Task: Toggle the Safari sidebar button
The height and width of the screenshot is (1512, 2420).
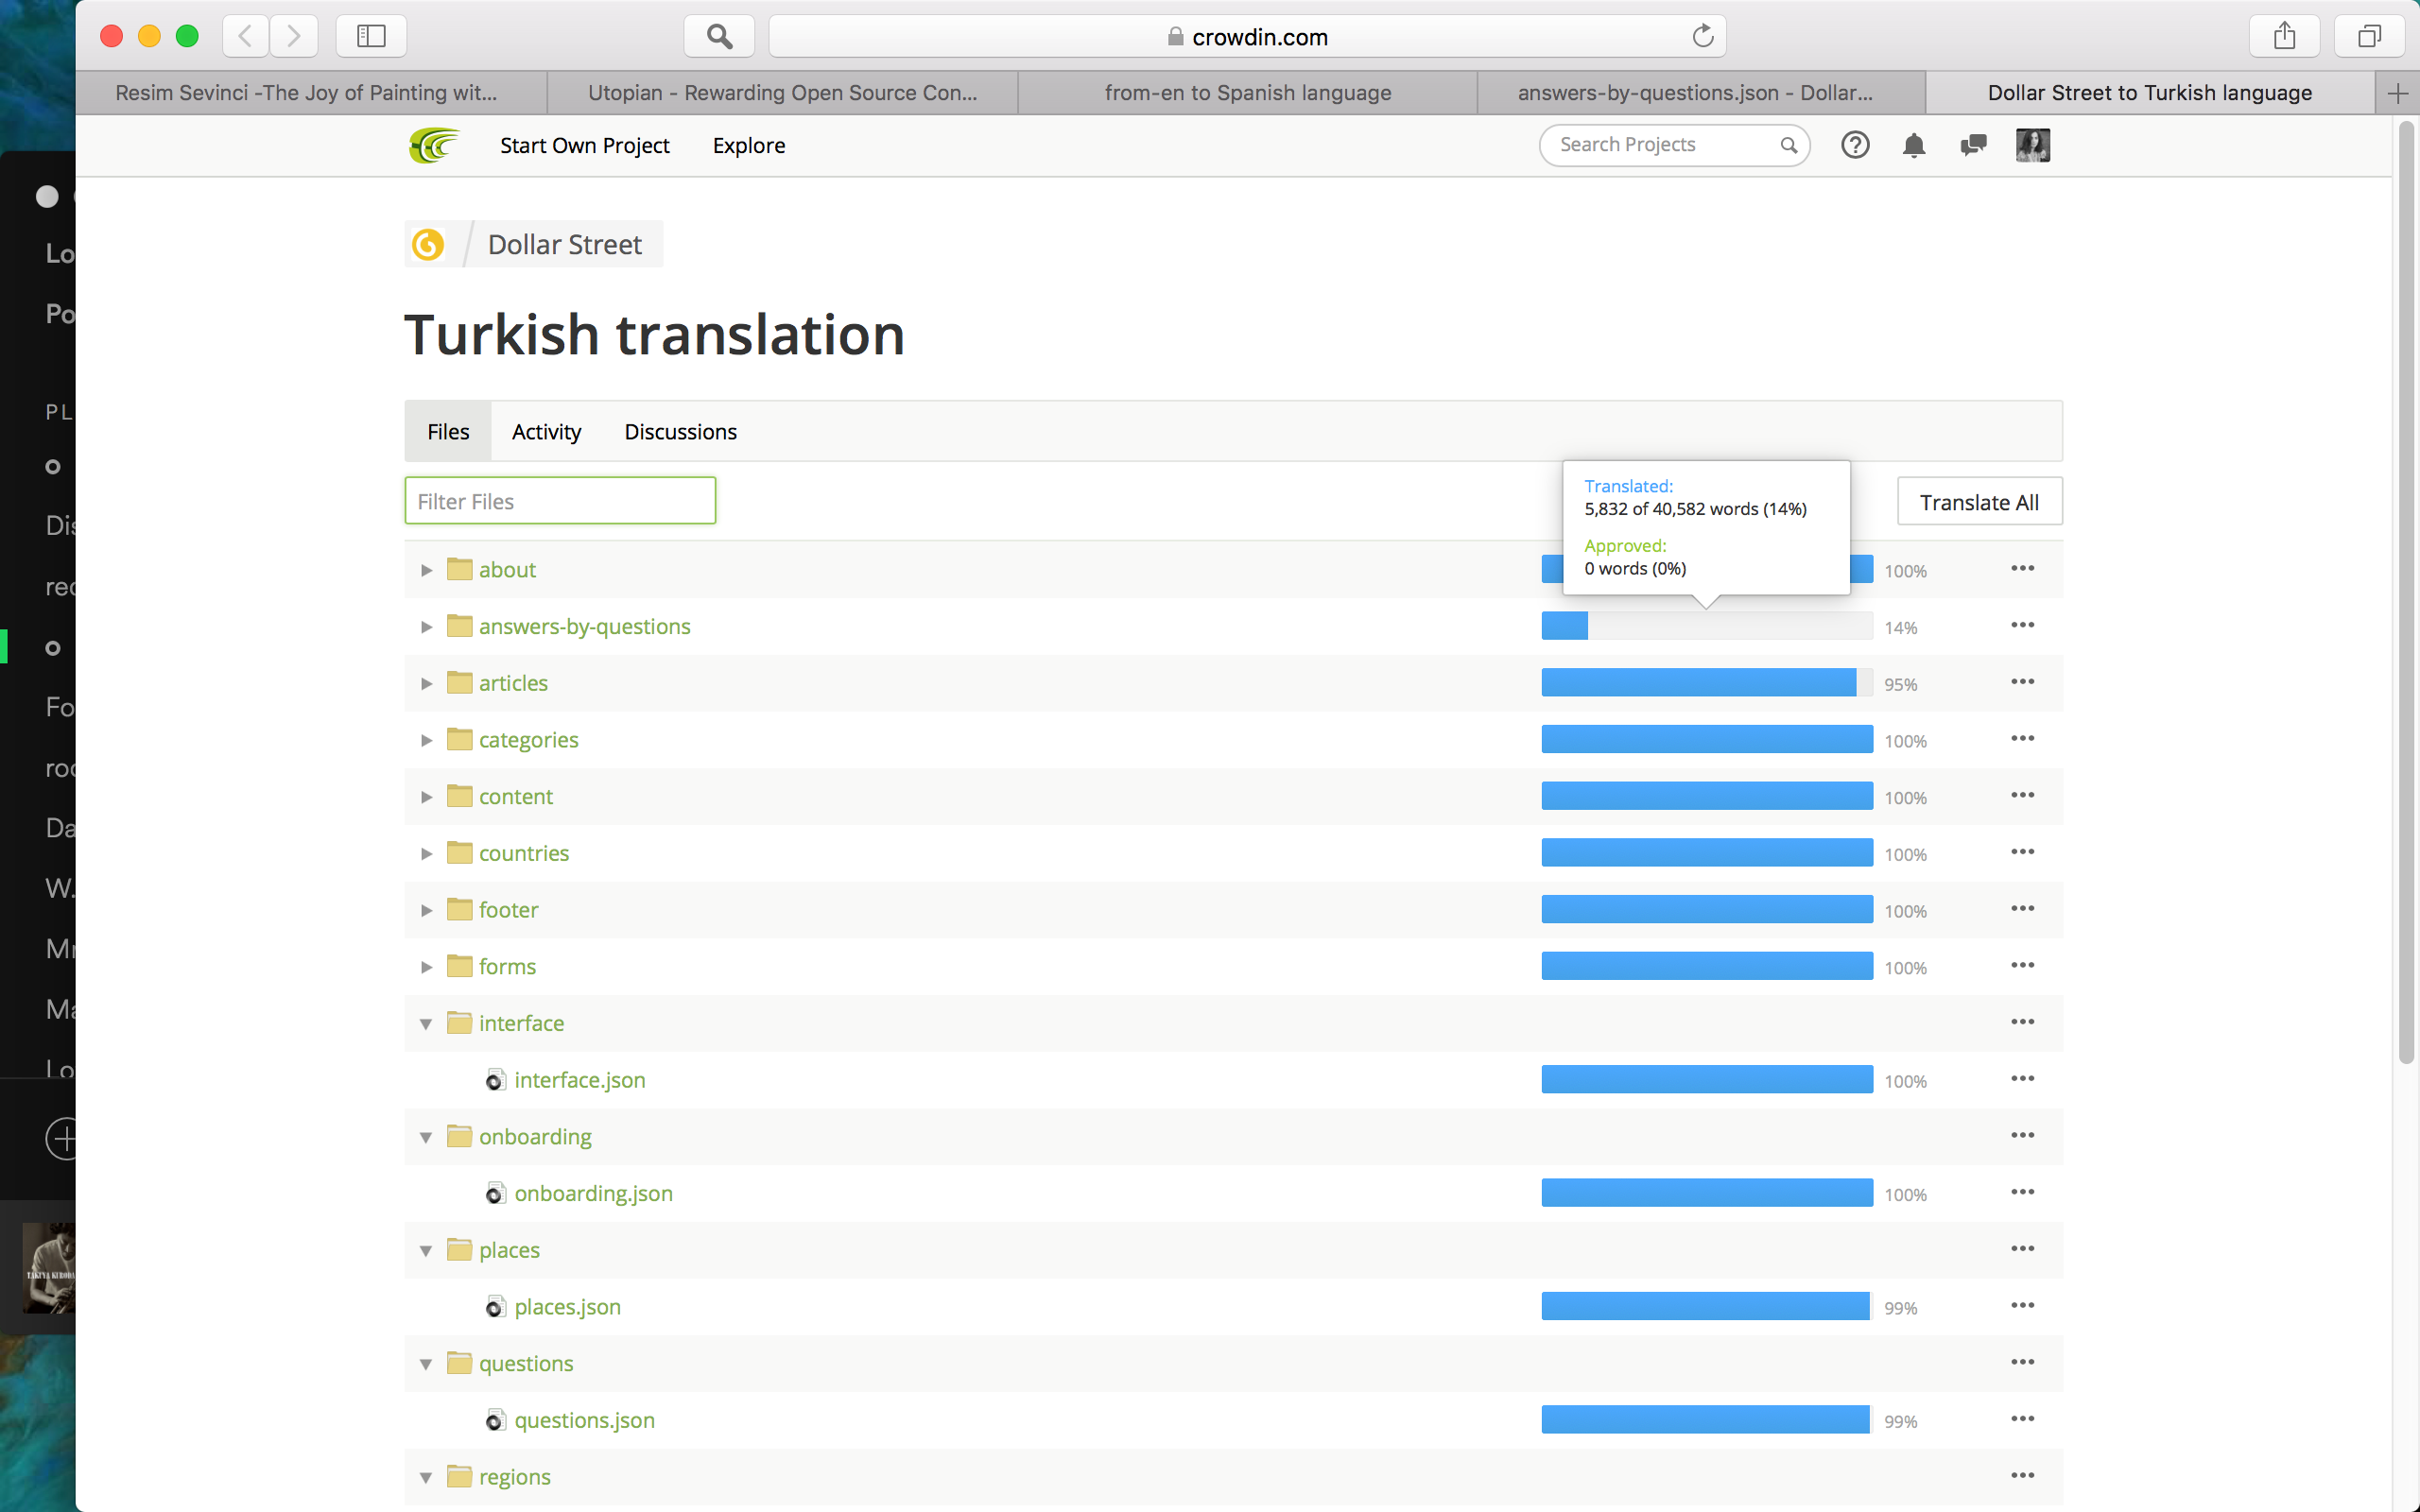Action: point(371,36)
